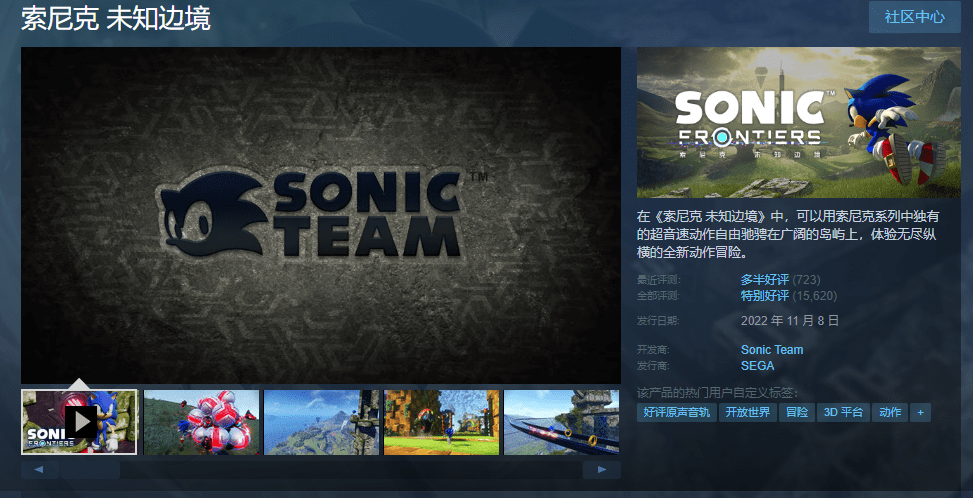Click the release date 2022 年 11 月 8 日
The width and height of the screenshot is (973, 498).
(x=790, y=321)
